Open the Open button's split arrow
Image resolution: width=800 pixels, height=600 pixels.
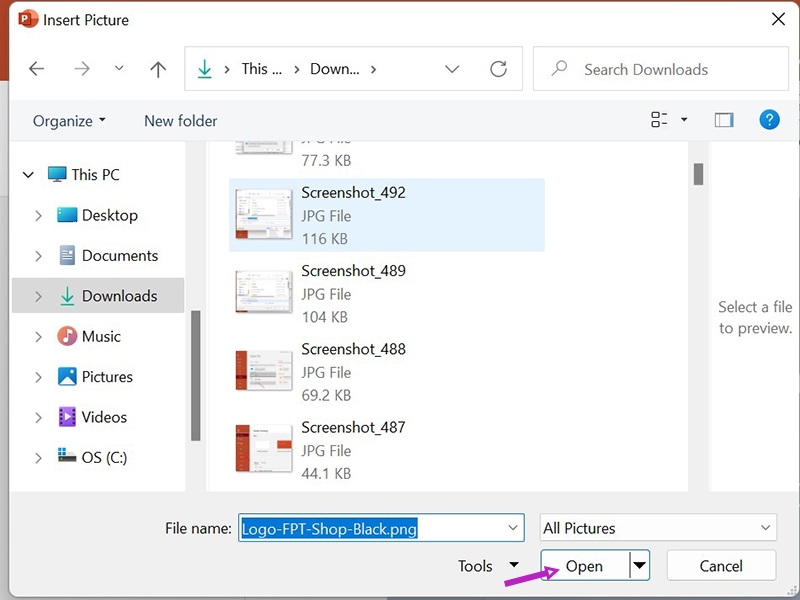tap(639, 565)
